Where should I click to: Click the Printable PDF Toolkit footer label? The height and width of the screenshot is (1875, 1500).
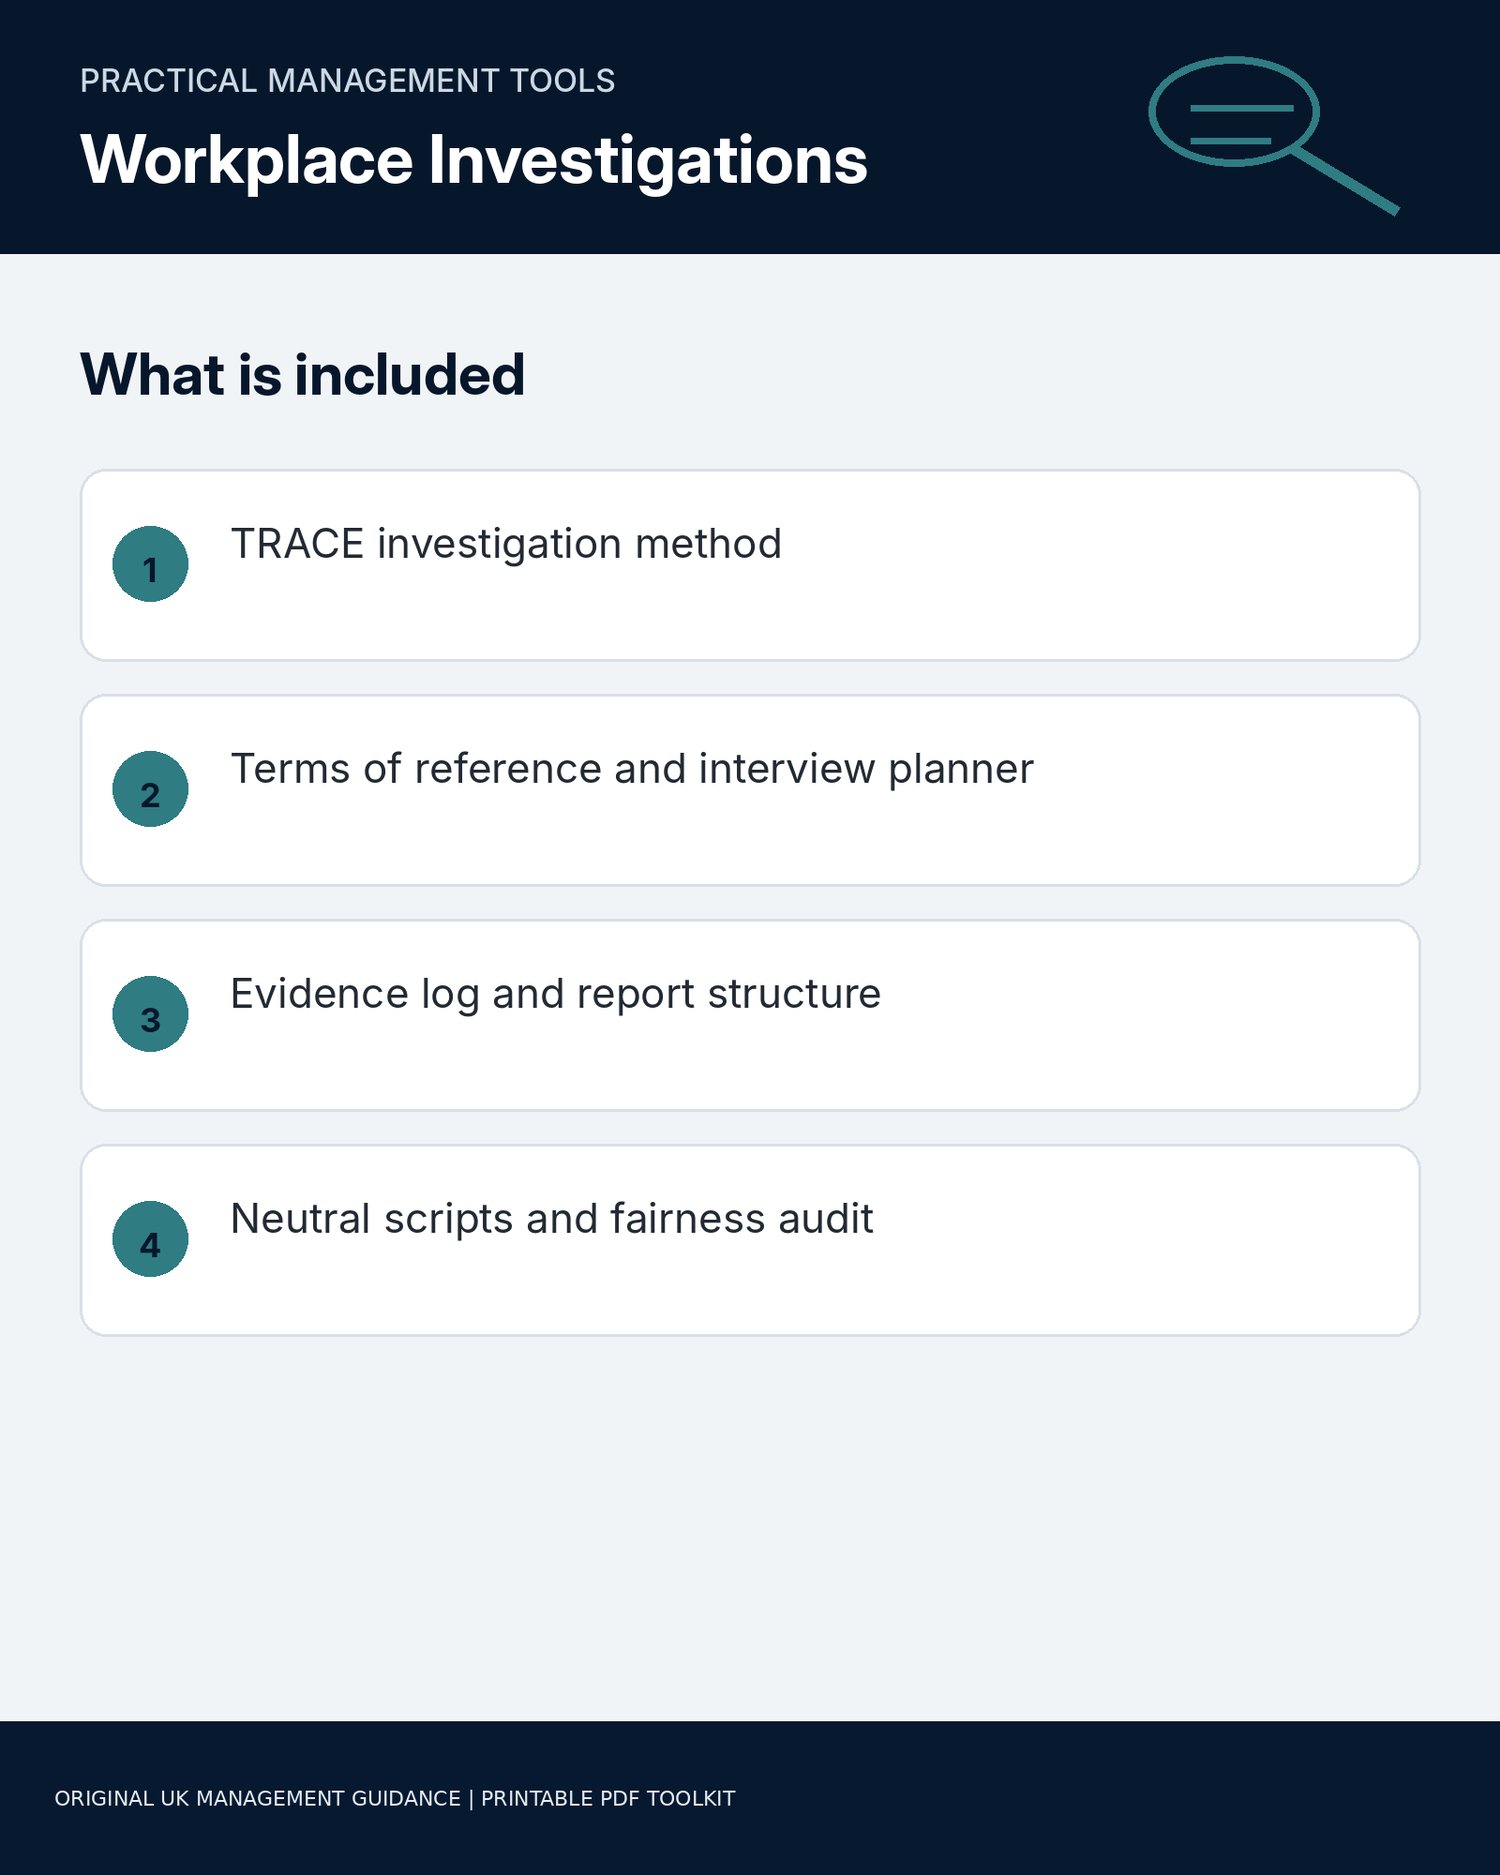608,1798
